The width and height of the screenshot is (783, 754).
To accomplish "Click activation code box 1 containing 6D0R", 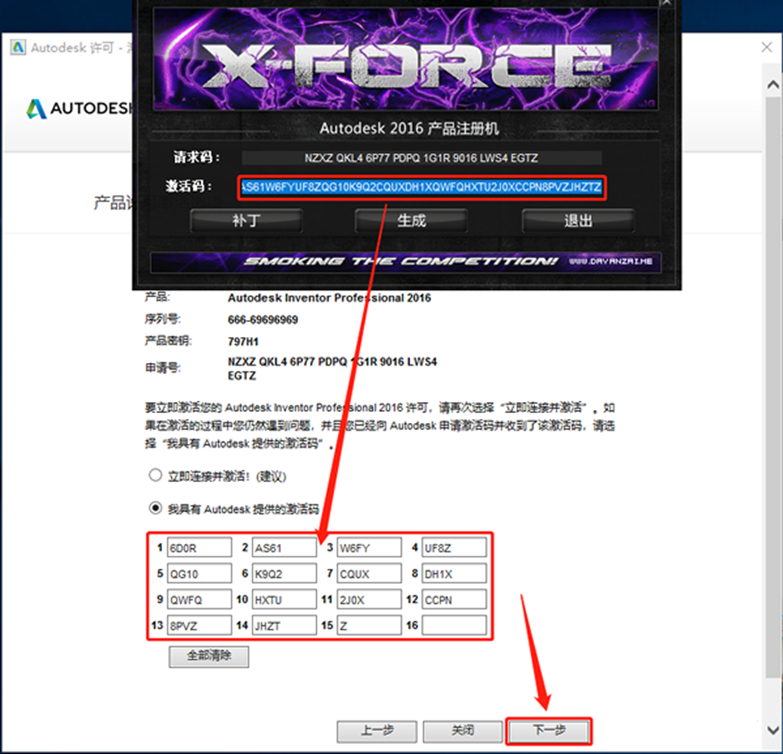I will [x=199, y=547].
